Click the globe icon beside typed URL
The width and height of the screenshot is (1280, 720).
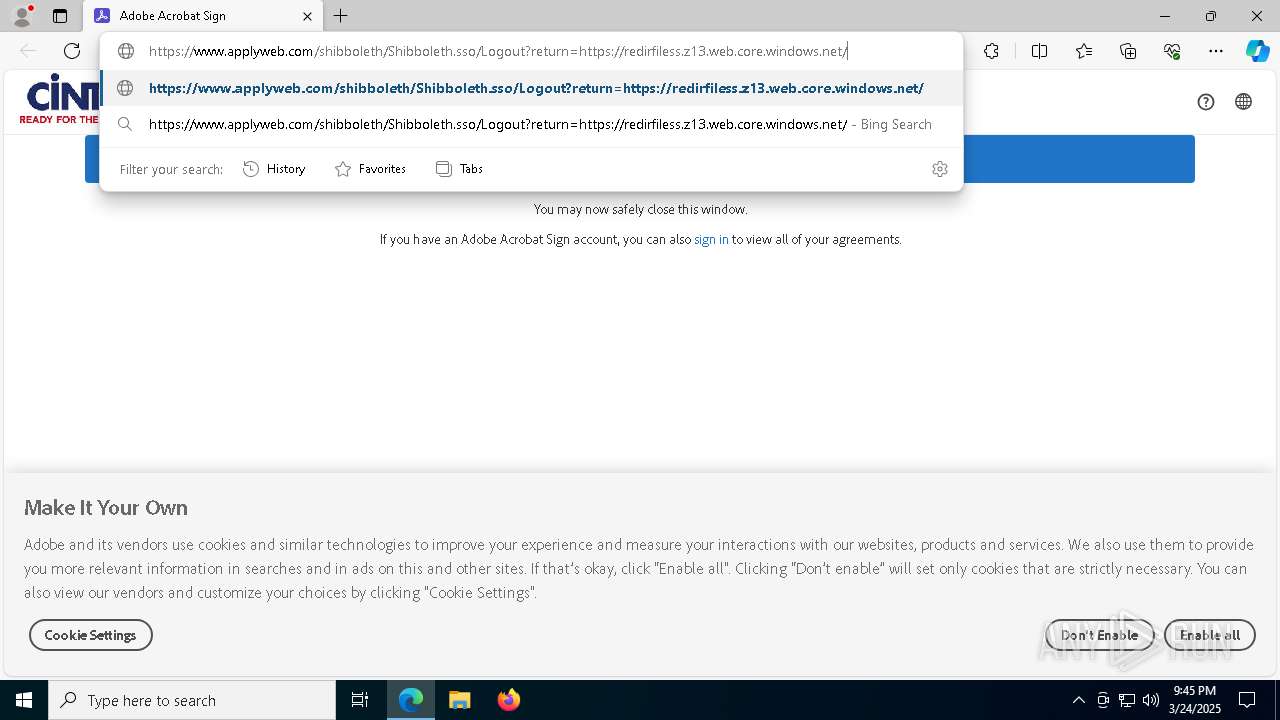pyautogui.click(x=126, y=51)
